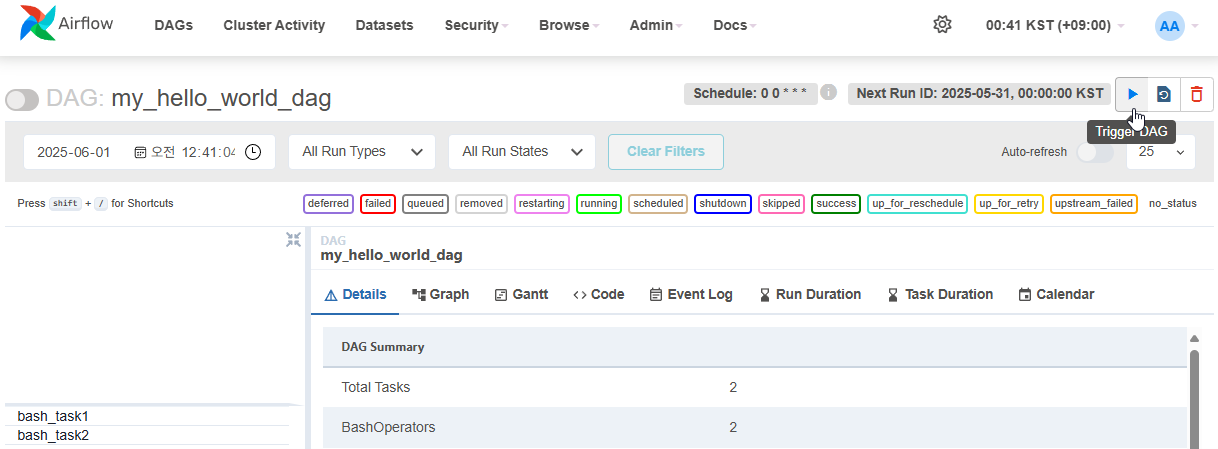The image size is (1218, 449).
Task: Click the settings gear icon in navbar
Action: tap(942, 25)
